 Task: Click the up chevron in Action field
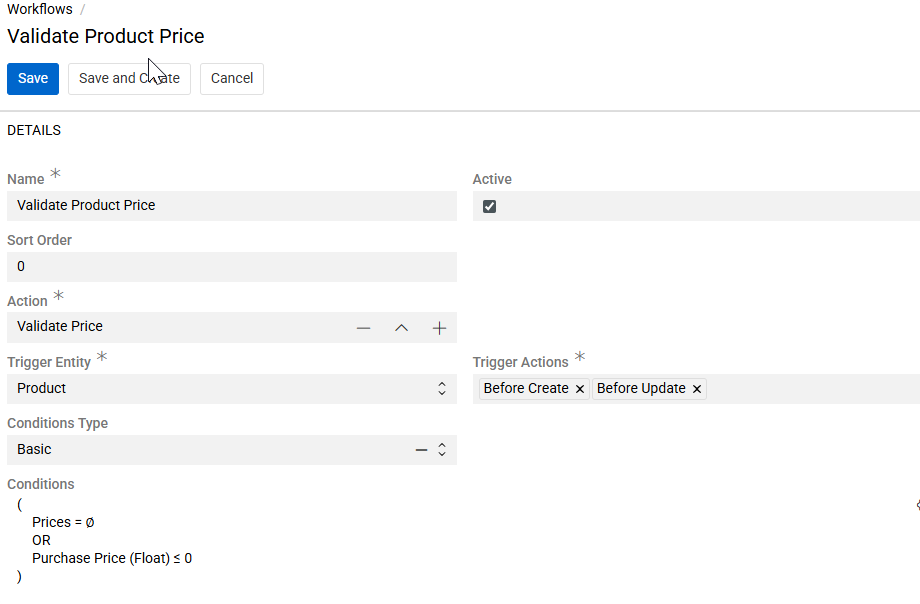coord(401,328)
